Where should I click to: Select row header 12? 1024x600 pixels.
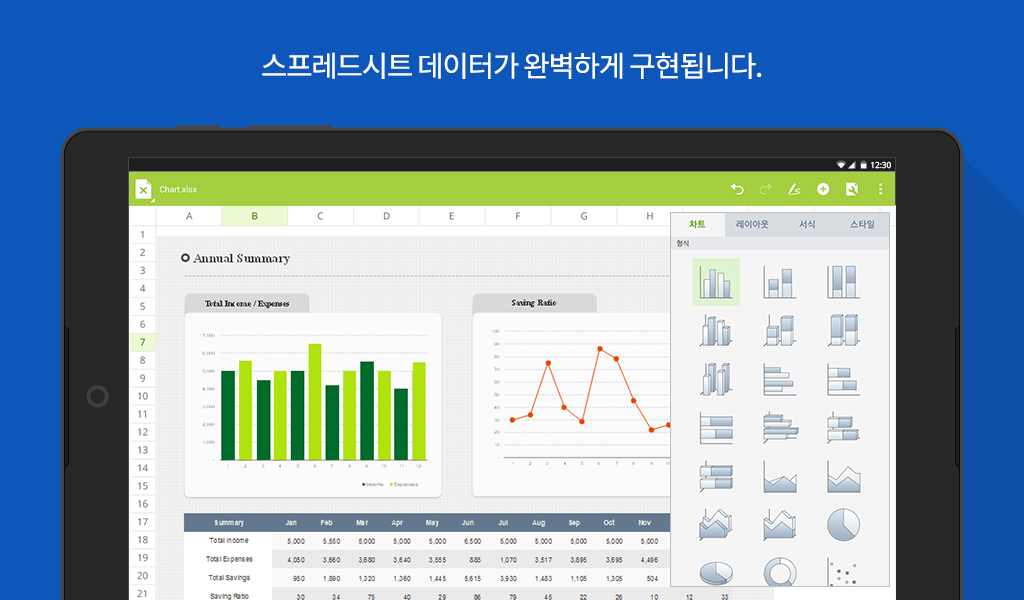coord(142,432)
